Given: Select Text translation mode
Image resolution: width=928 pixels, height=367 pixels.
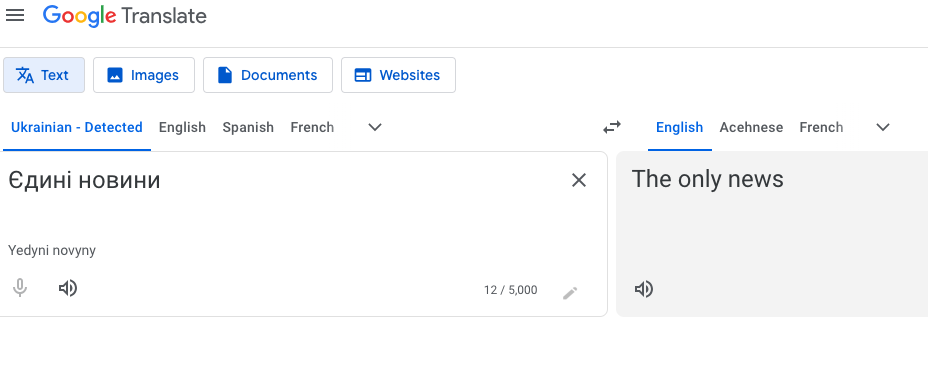Looking at the screenshot, I should 44,75.
